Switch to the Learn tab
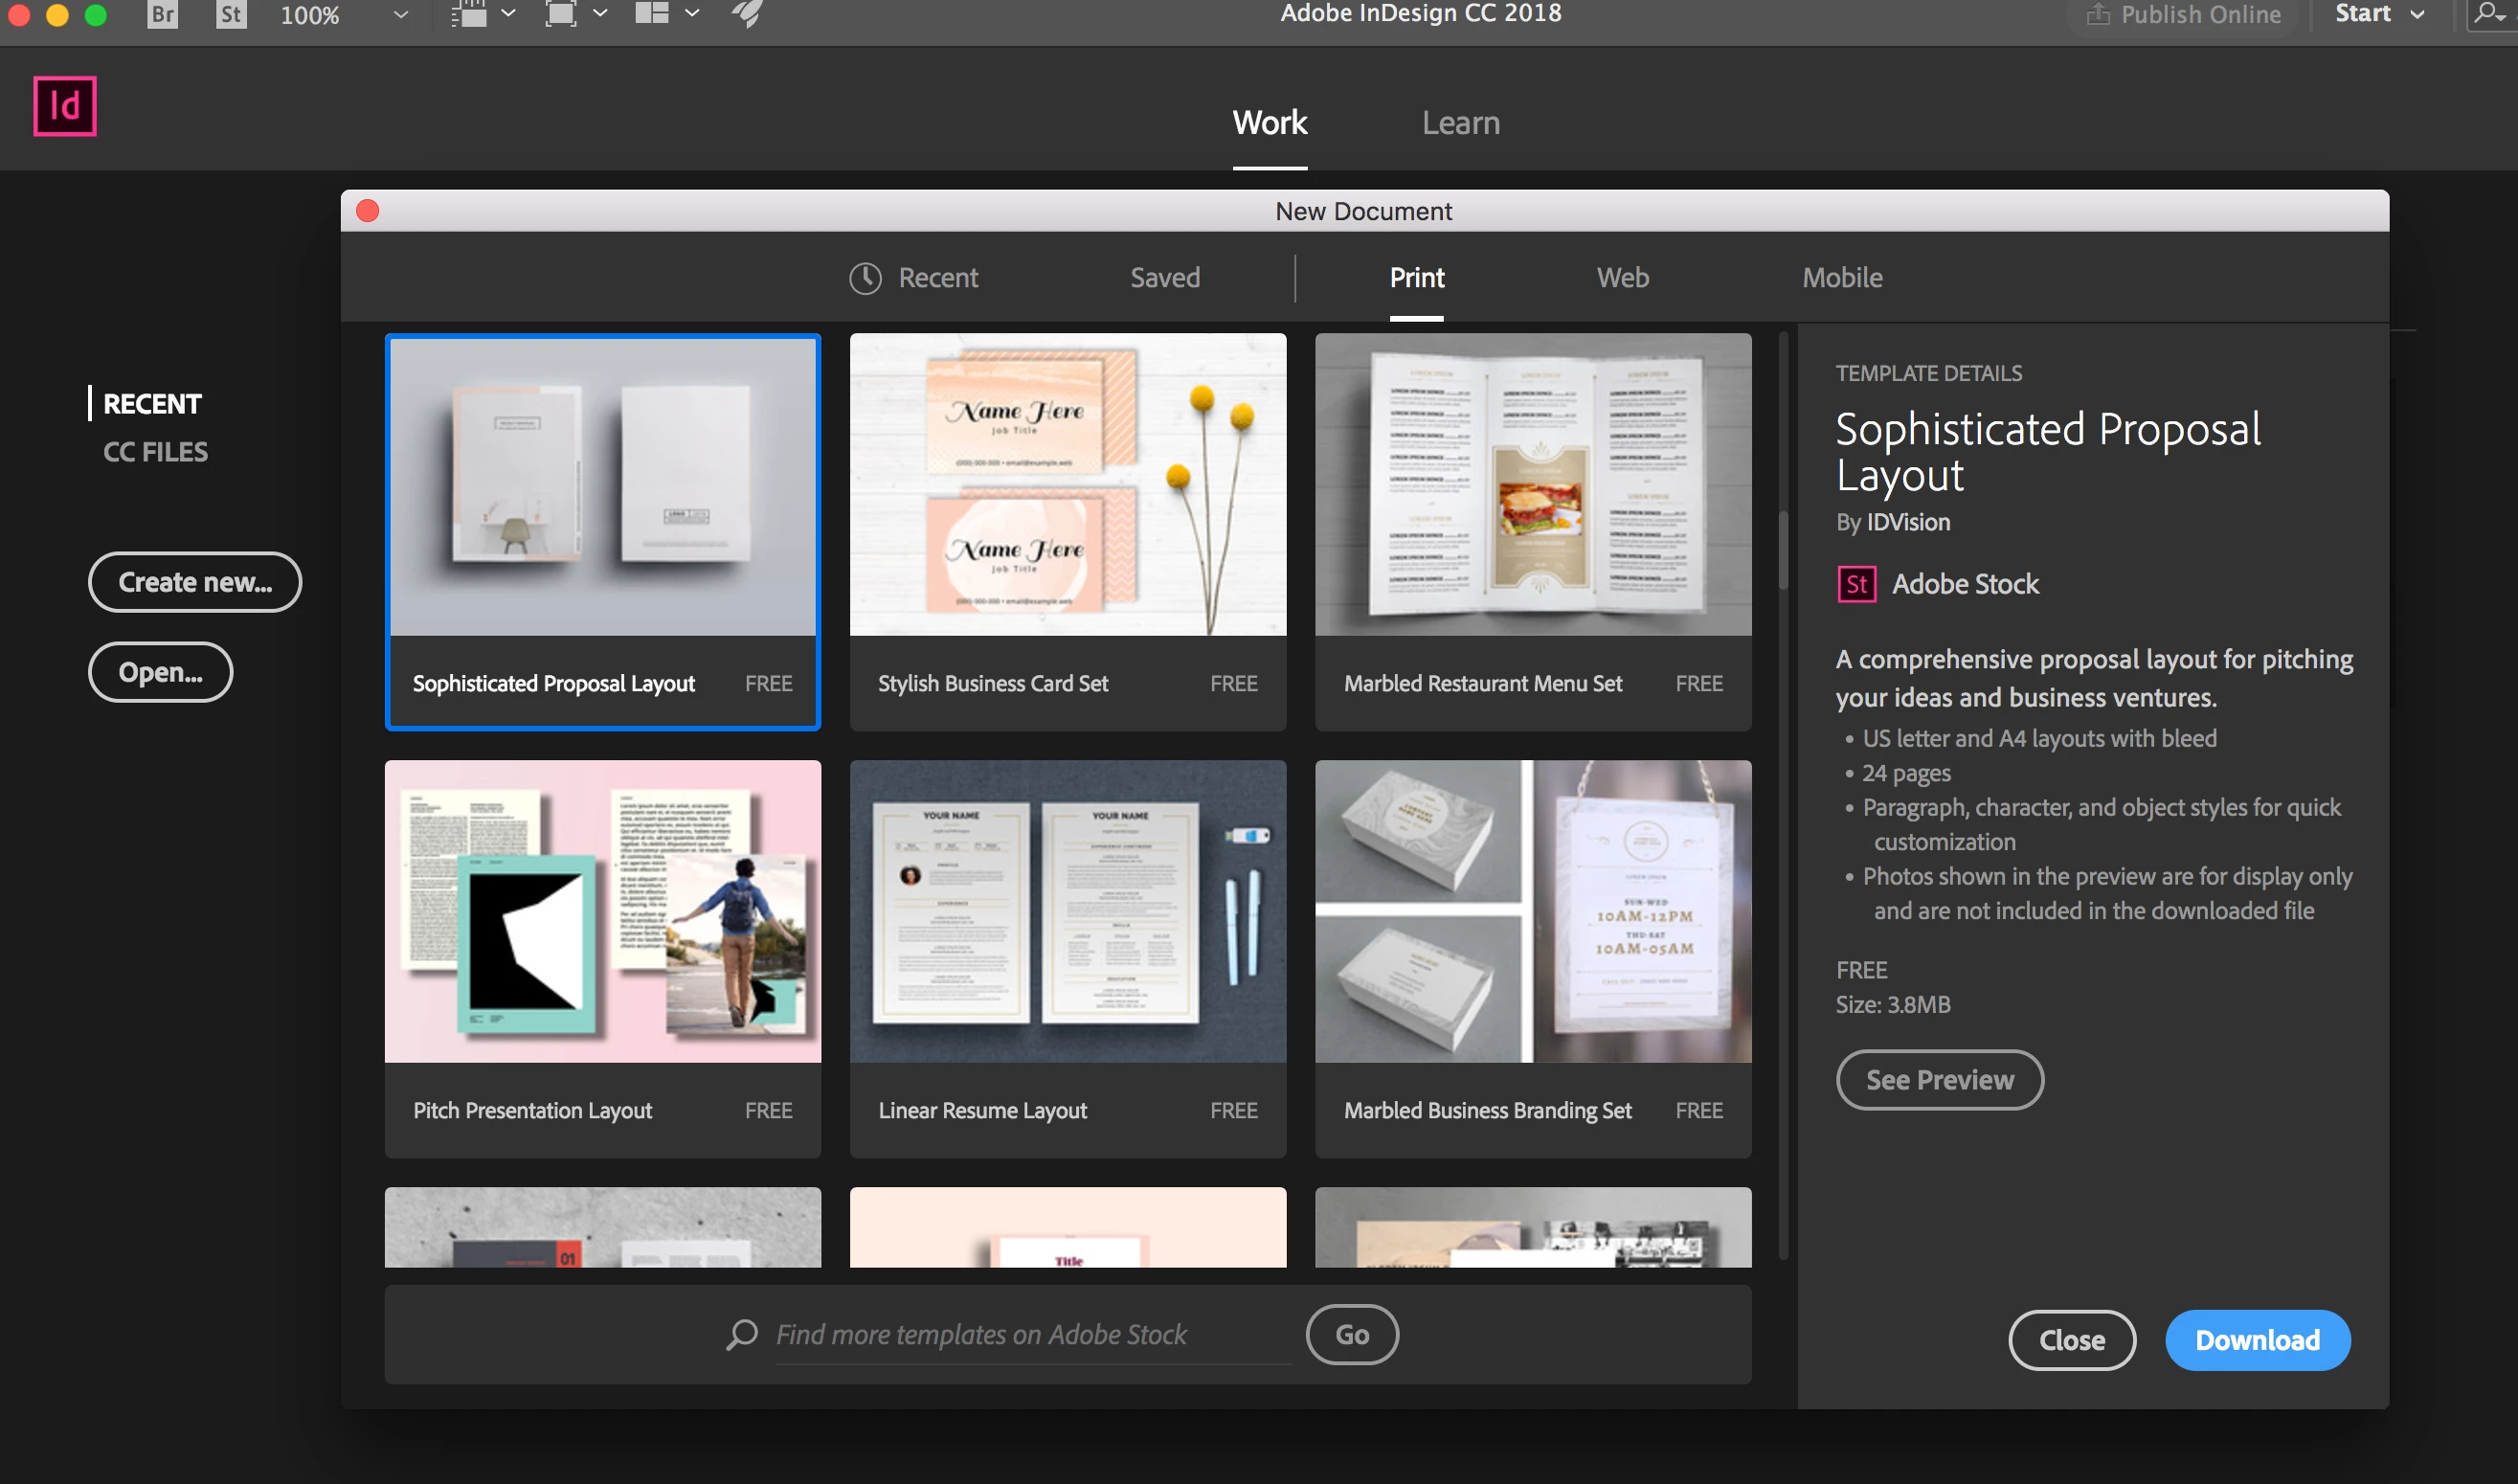 click(1460, 123)
